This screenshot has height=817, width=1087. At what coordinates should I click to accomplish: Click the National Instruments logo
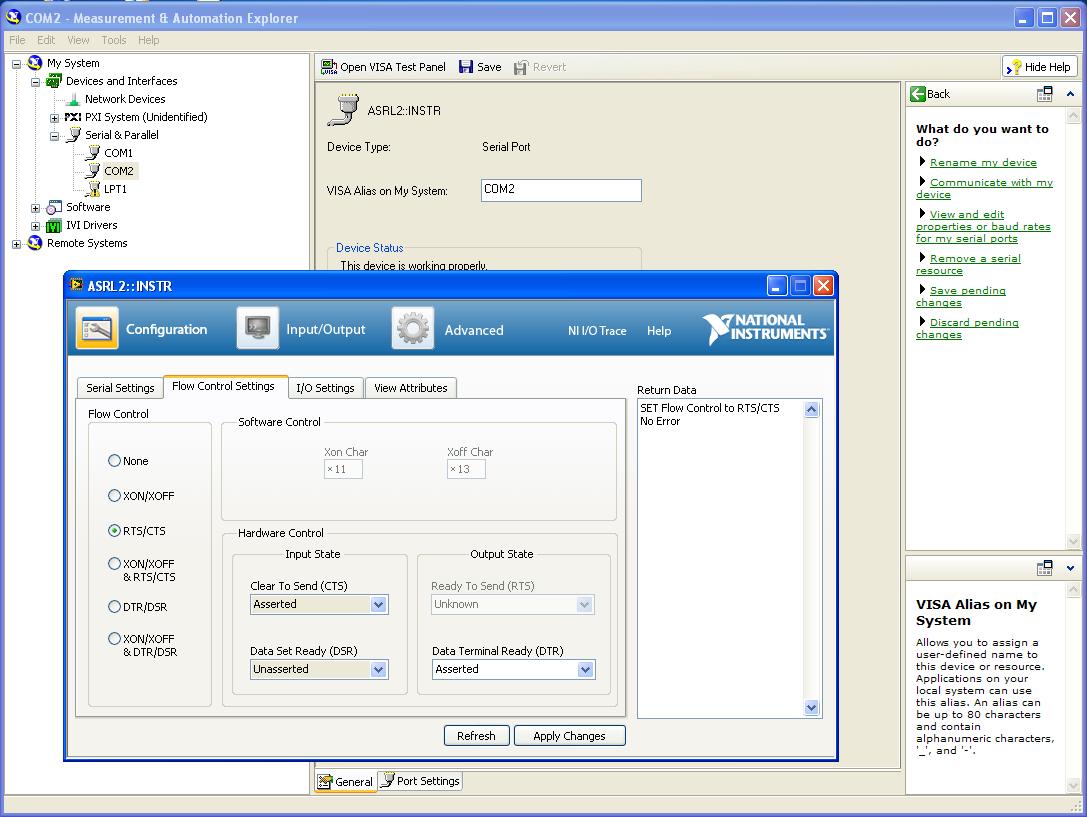765,328
